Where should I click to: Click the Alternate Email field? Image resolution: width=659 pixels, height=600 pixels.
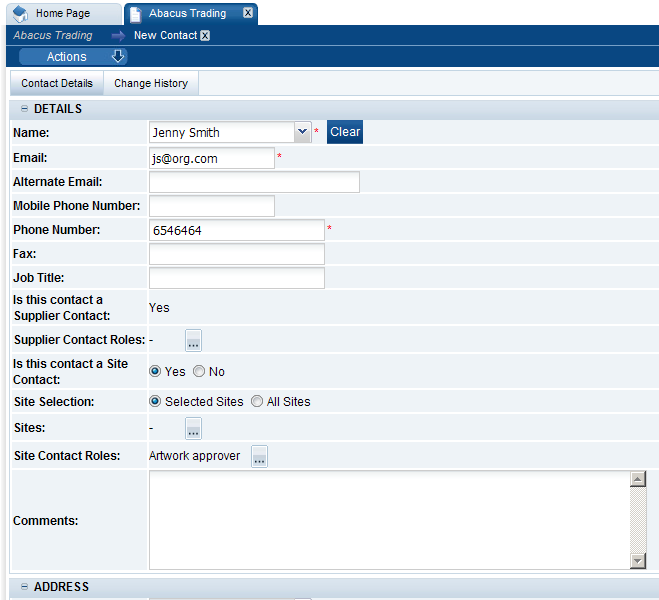254,182
